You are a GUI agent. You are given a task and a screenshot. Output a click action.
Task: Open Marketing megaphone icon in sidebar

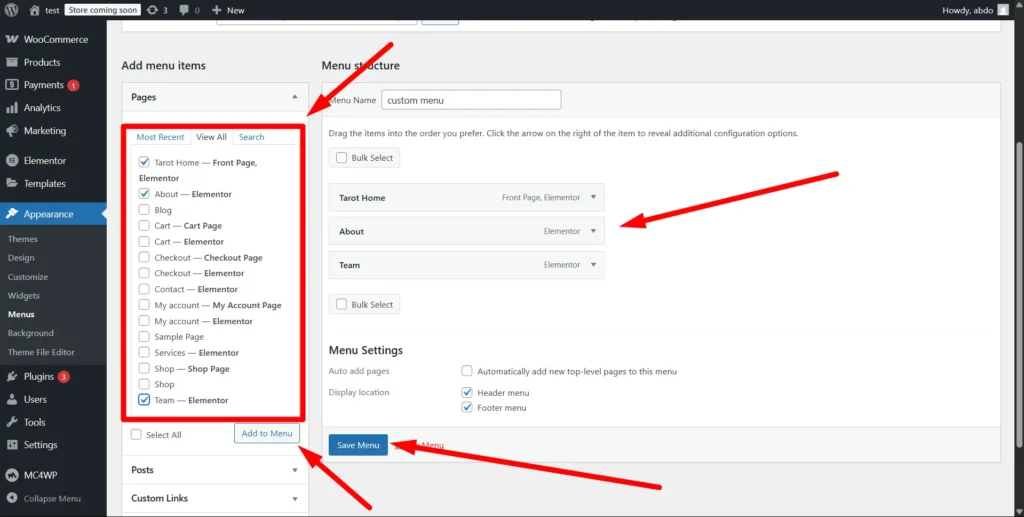coord(12,131)
